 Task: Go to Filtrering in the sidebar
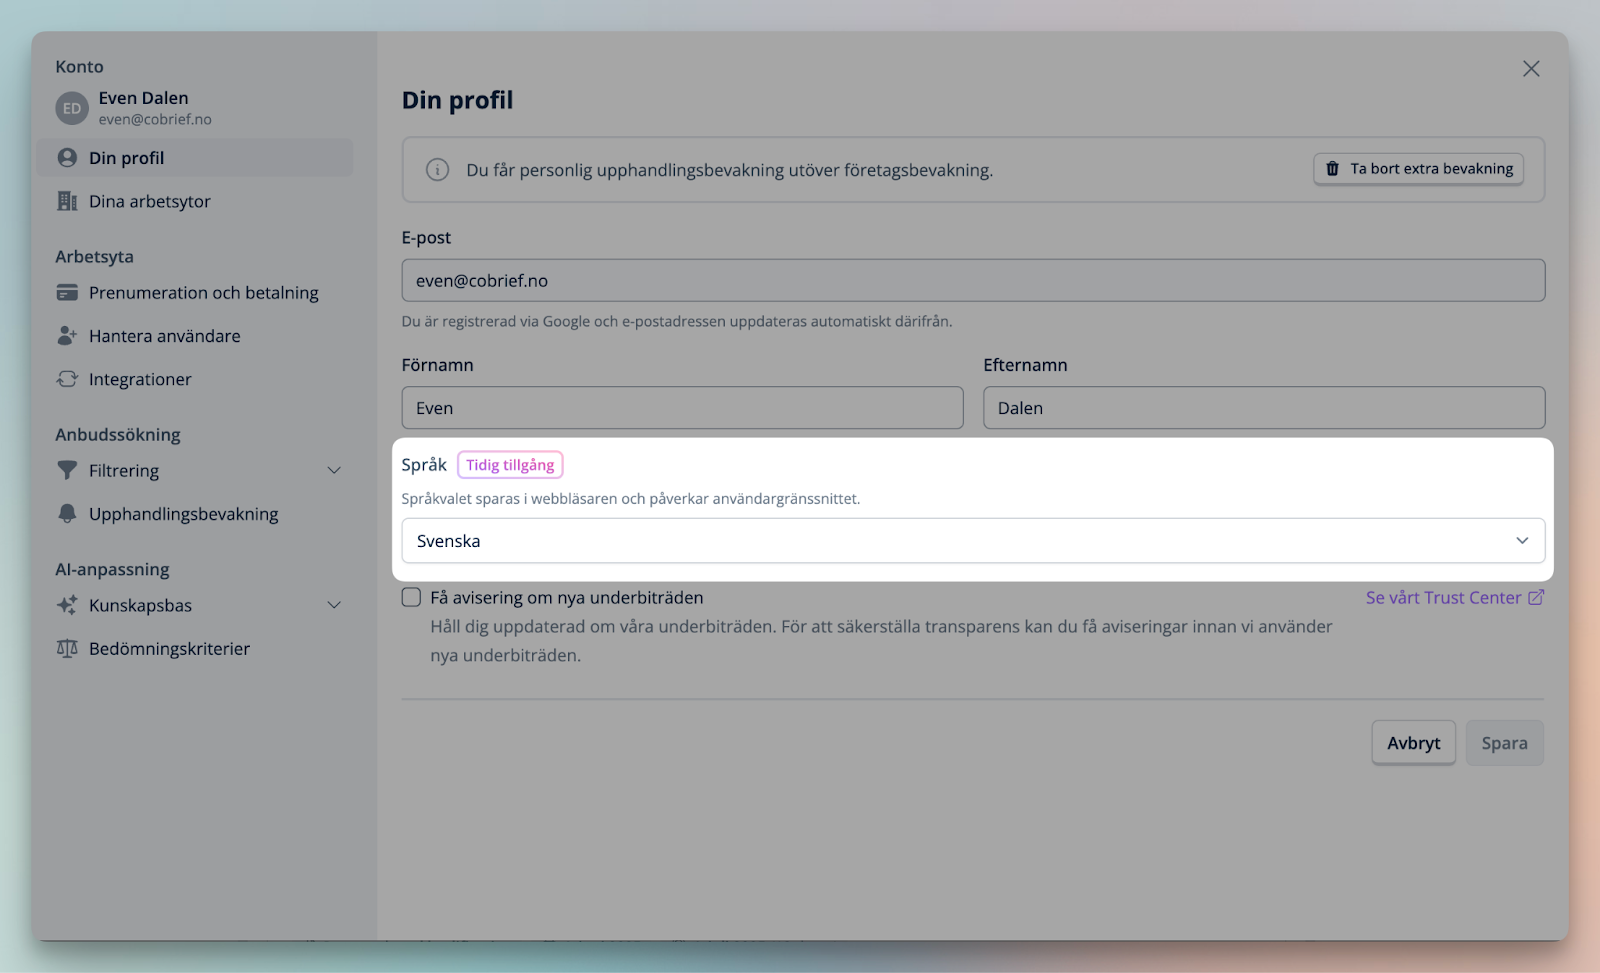click(x=124, y=471)
